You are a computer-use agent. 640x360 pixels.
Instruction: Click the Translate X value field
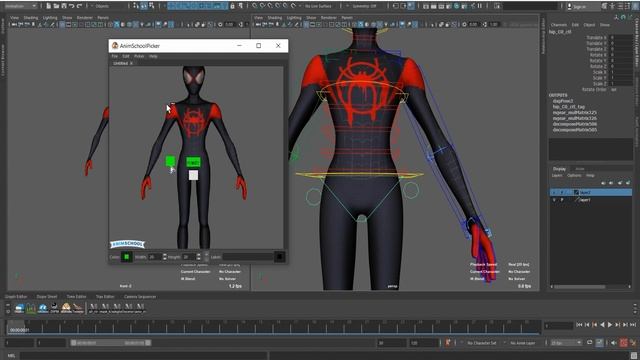621,38
